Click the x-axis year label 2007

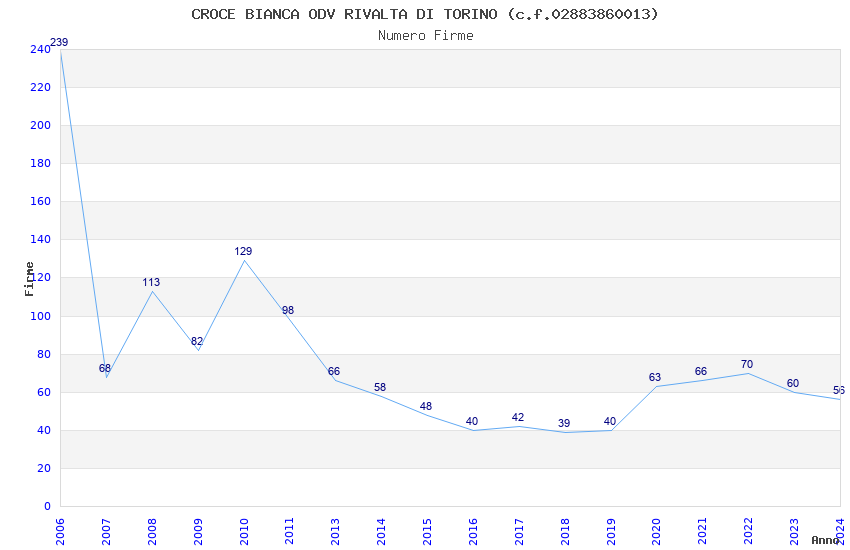tap(106, 531)
